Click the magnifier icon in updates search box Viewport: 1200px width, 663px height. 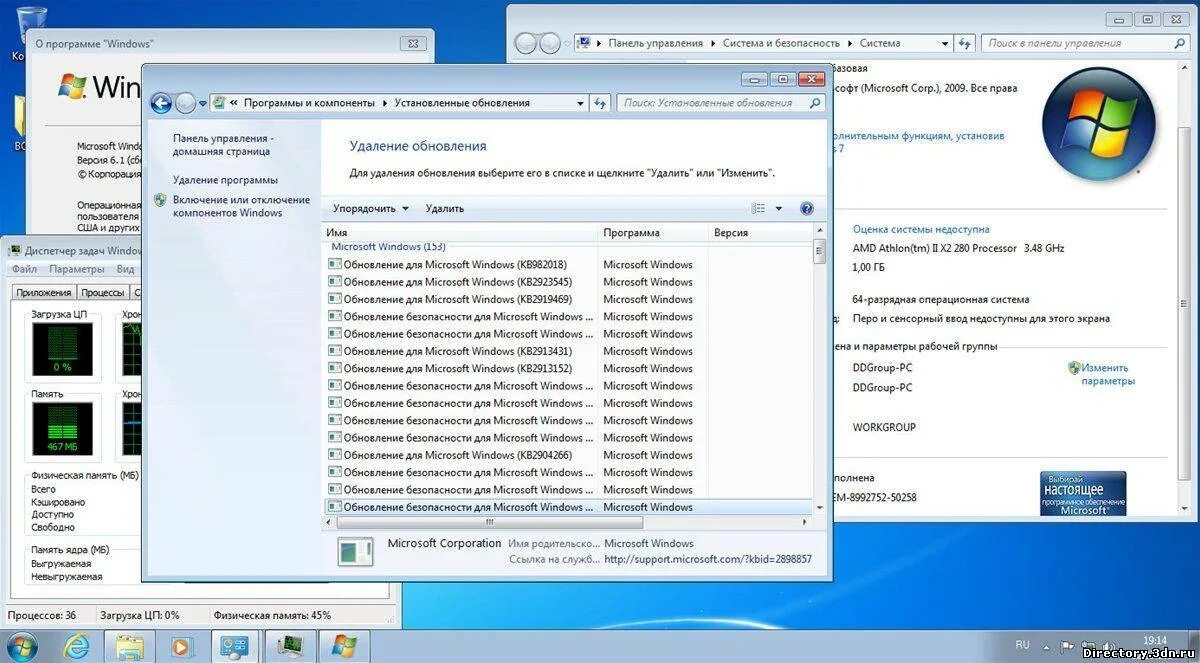(x=815, y=103)
